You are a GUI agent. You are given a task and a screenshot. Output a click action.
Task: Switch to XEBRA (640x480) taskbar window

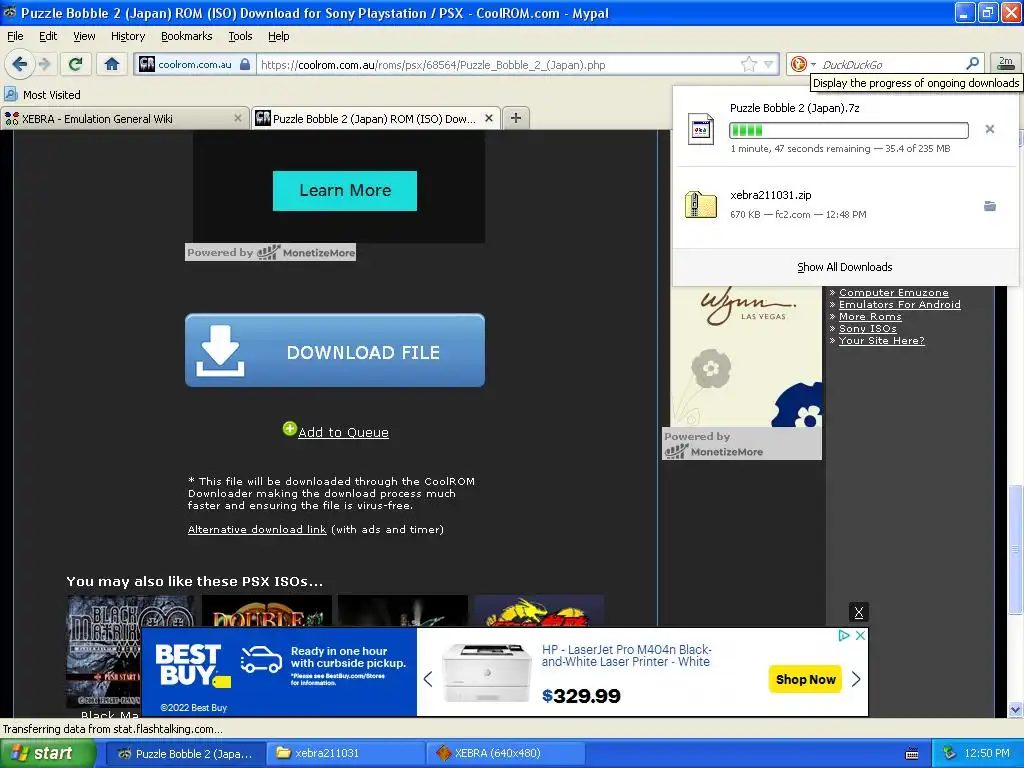pyautogui.click(x=506, y=753)
